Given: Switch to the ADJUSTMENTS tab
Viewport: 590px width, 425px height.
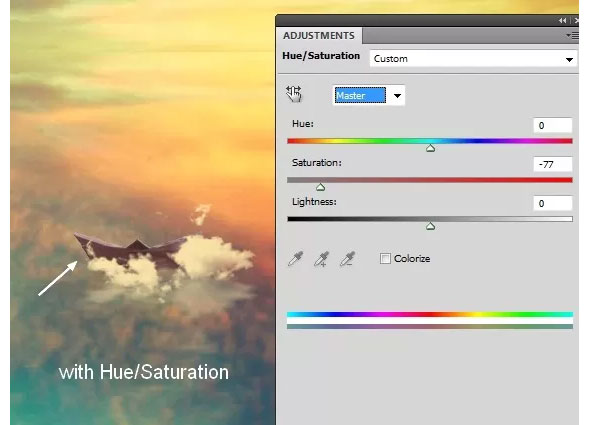Looking at the screenshot, I should tap(319, 36).
